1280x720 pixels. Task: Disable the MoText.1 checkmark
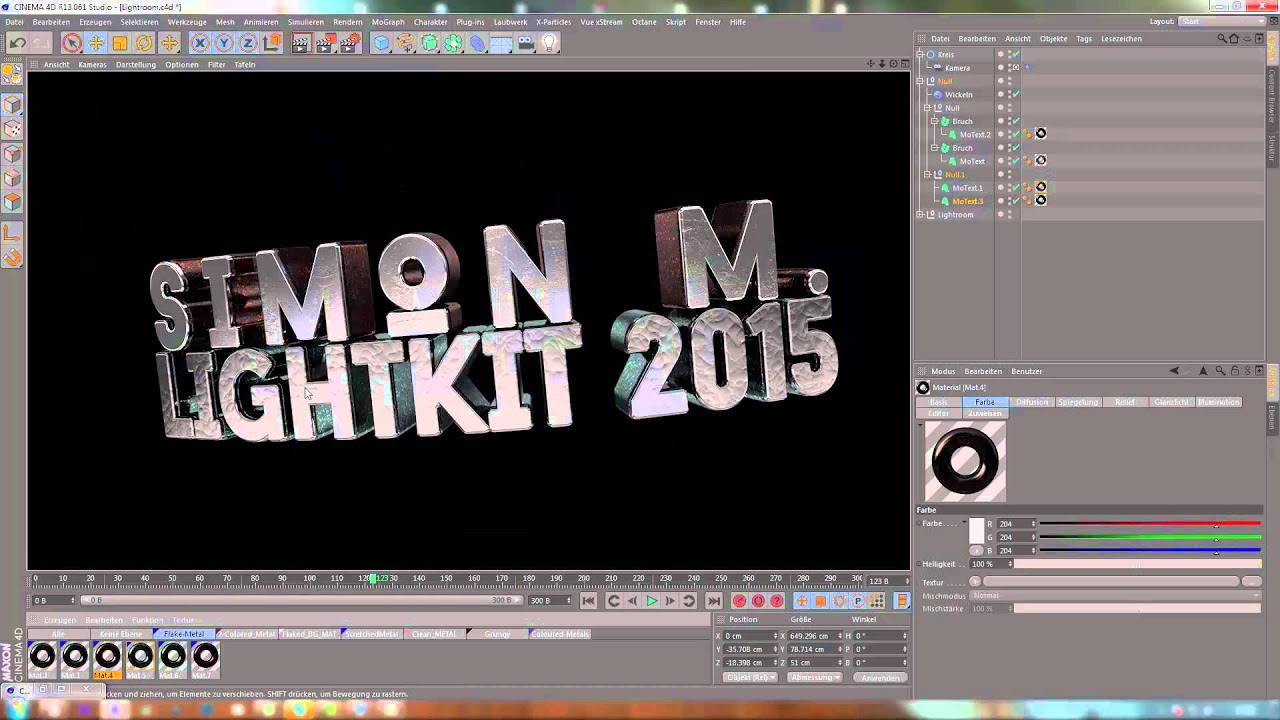tap(1016, 188)
